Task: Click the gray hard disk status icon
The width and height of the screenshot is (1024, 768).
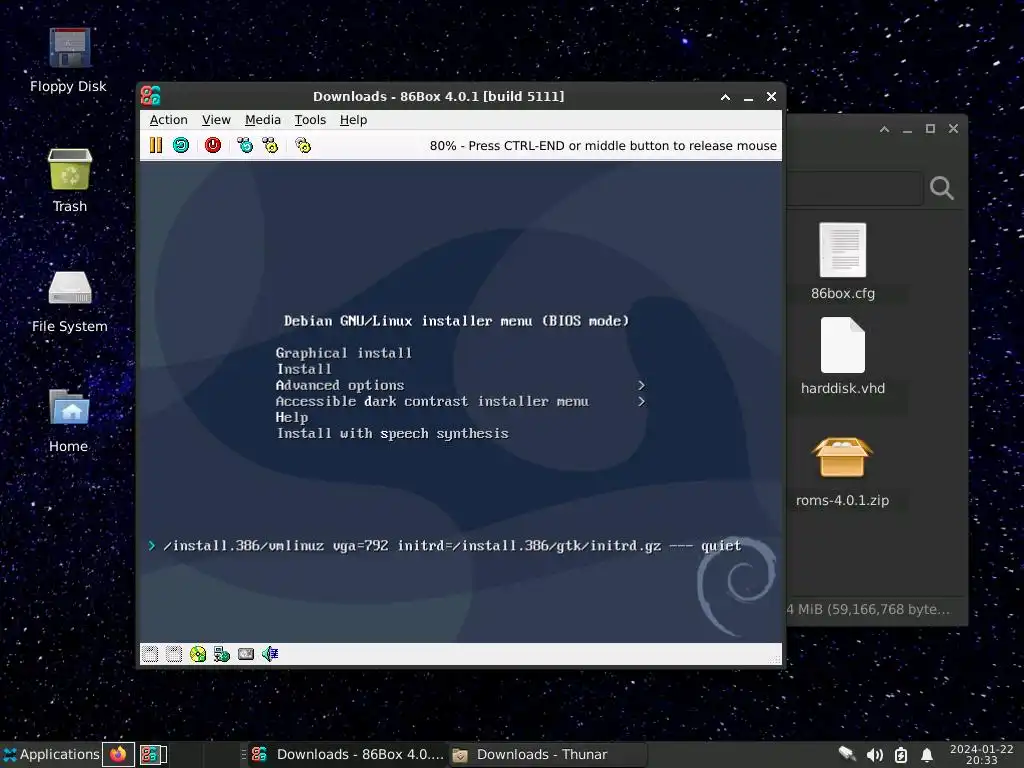Action: pos(246,654)
